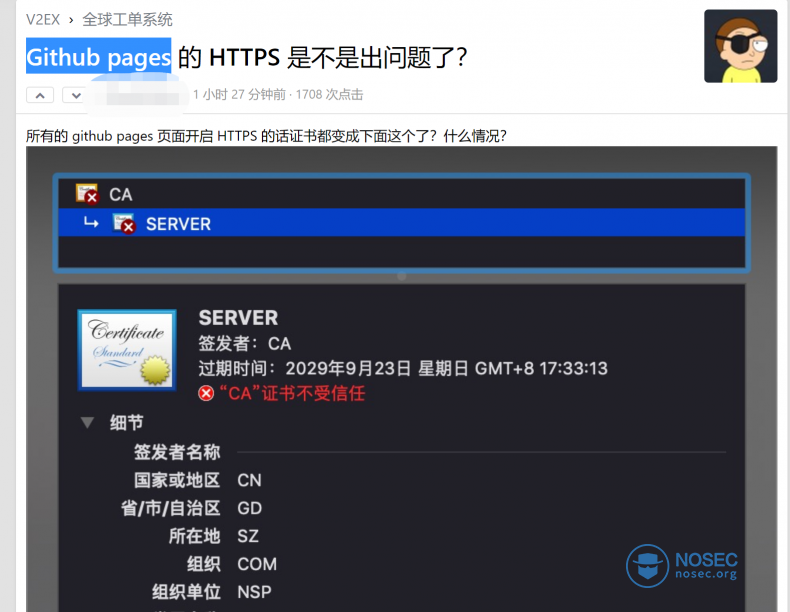Open the 全球工单系统 node link
Viewport: 790px width, 612px height.
127,20
